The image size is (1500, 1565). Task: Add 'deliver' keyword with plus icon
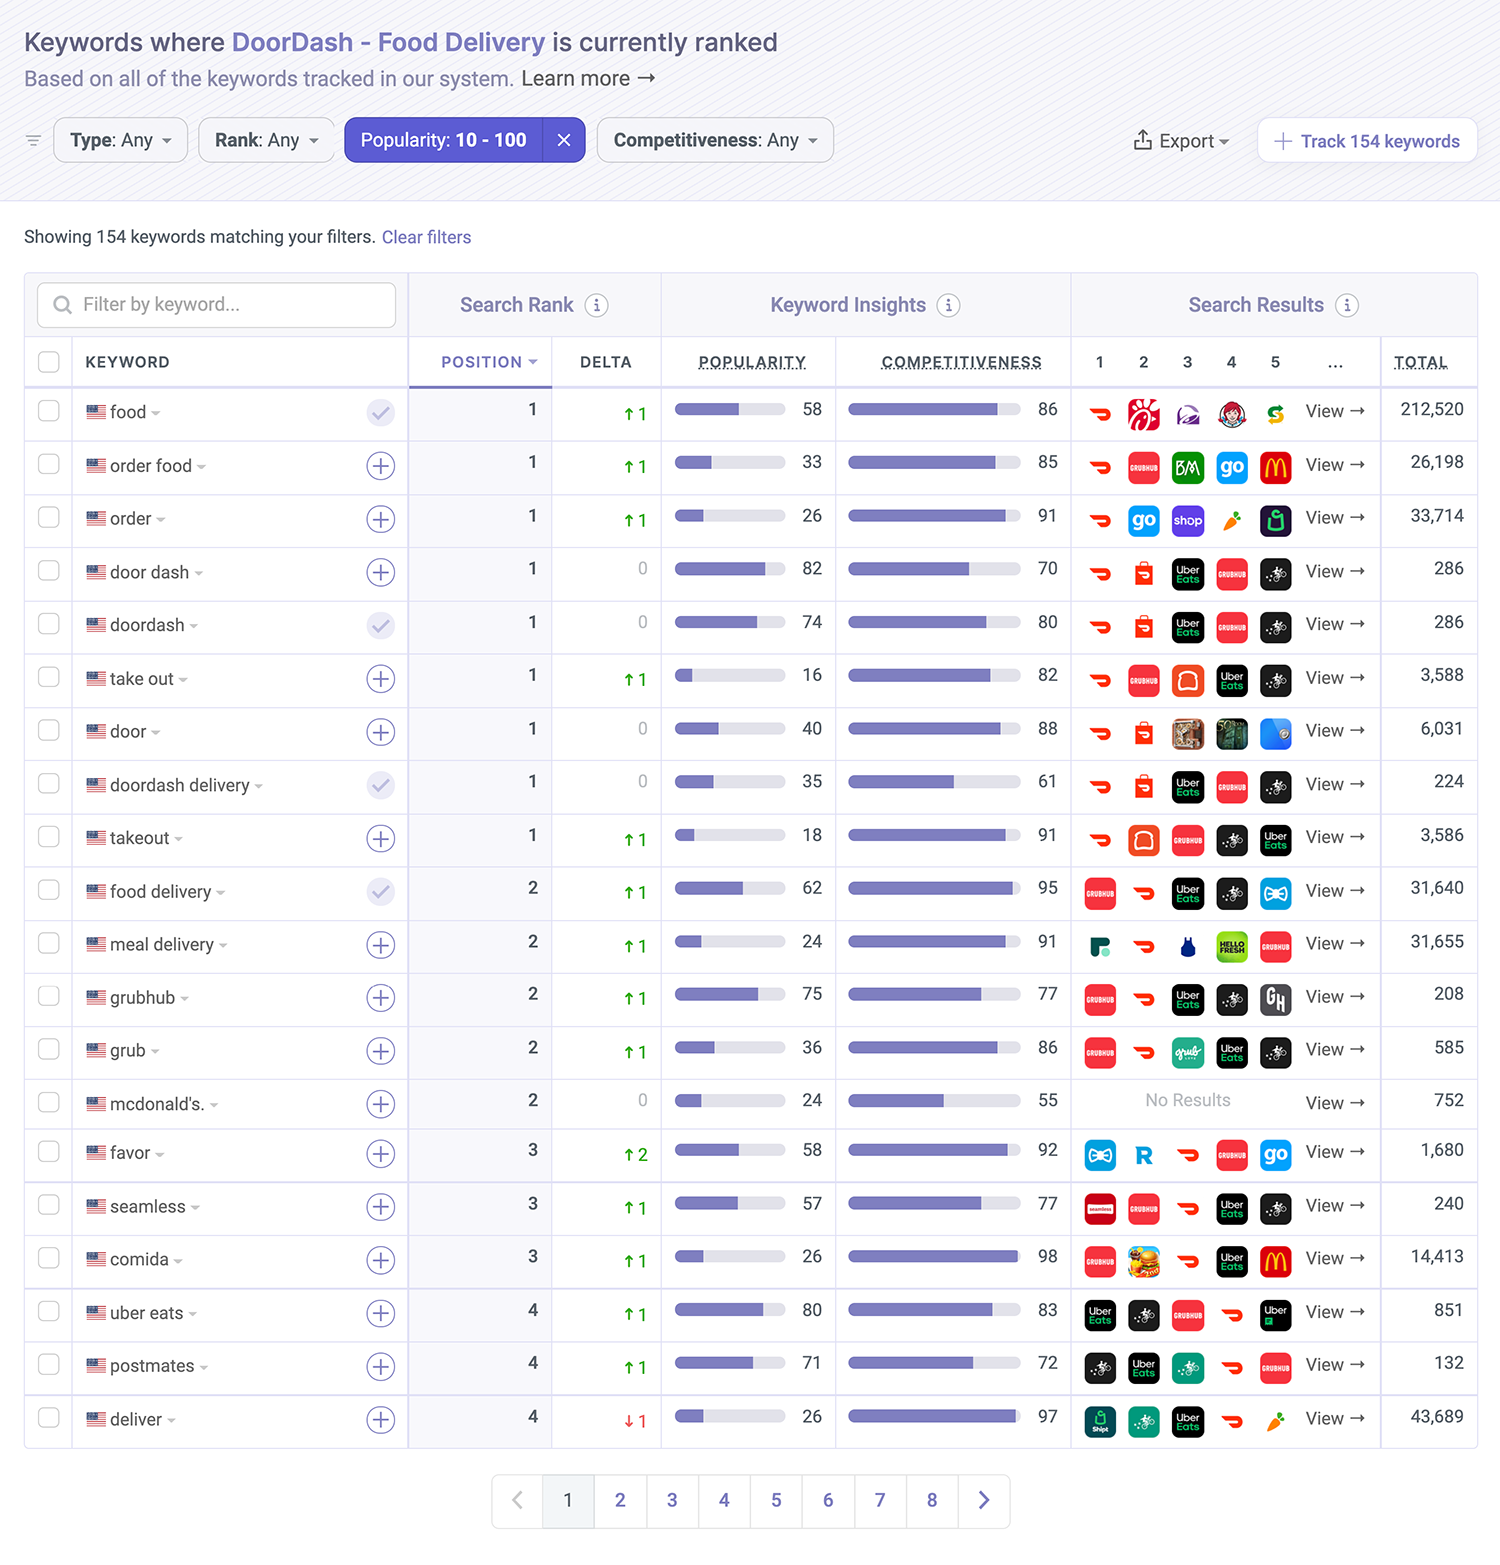click(380, 1420)
